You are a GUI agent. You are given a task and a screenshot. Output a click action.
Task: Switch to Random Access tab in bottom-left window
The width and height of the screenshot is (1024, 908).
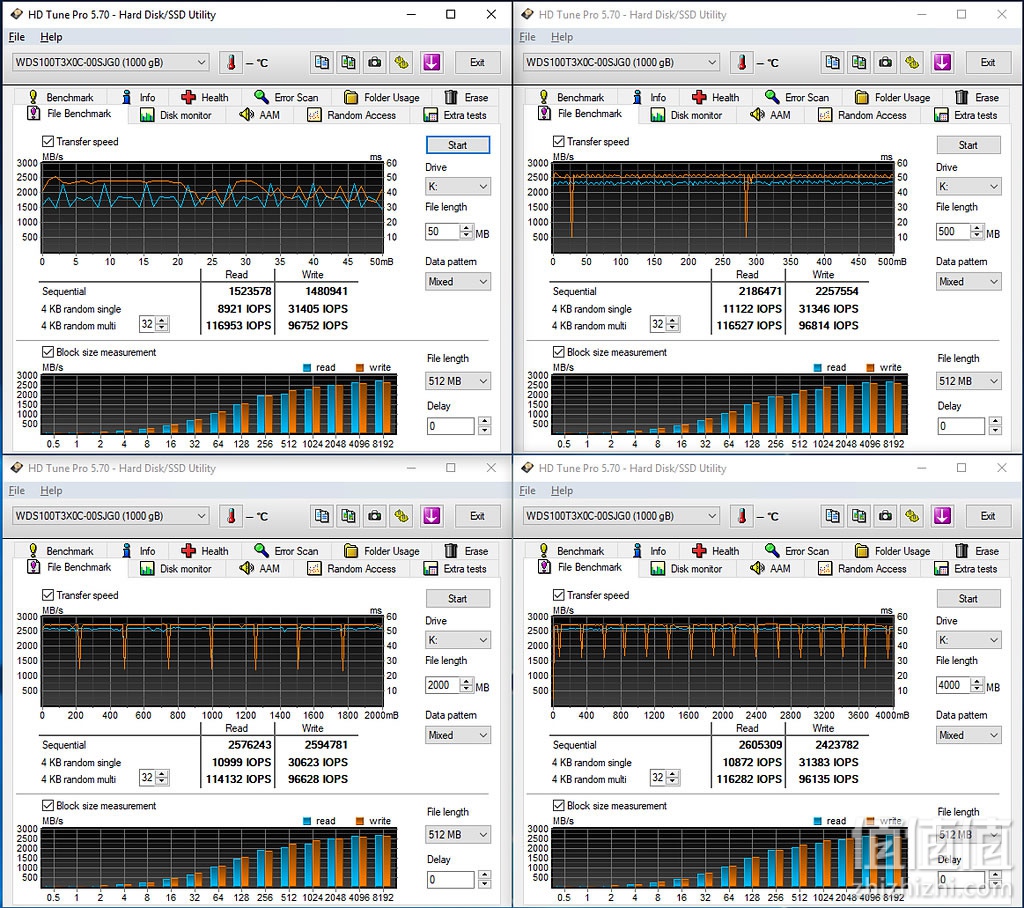point(352,568)
